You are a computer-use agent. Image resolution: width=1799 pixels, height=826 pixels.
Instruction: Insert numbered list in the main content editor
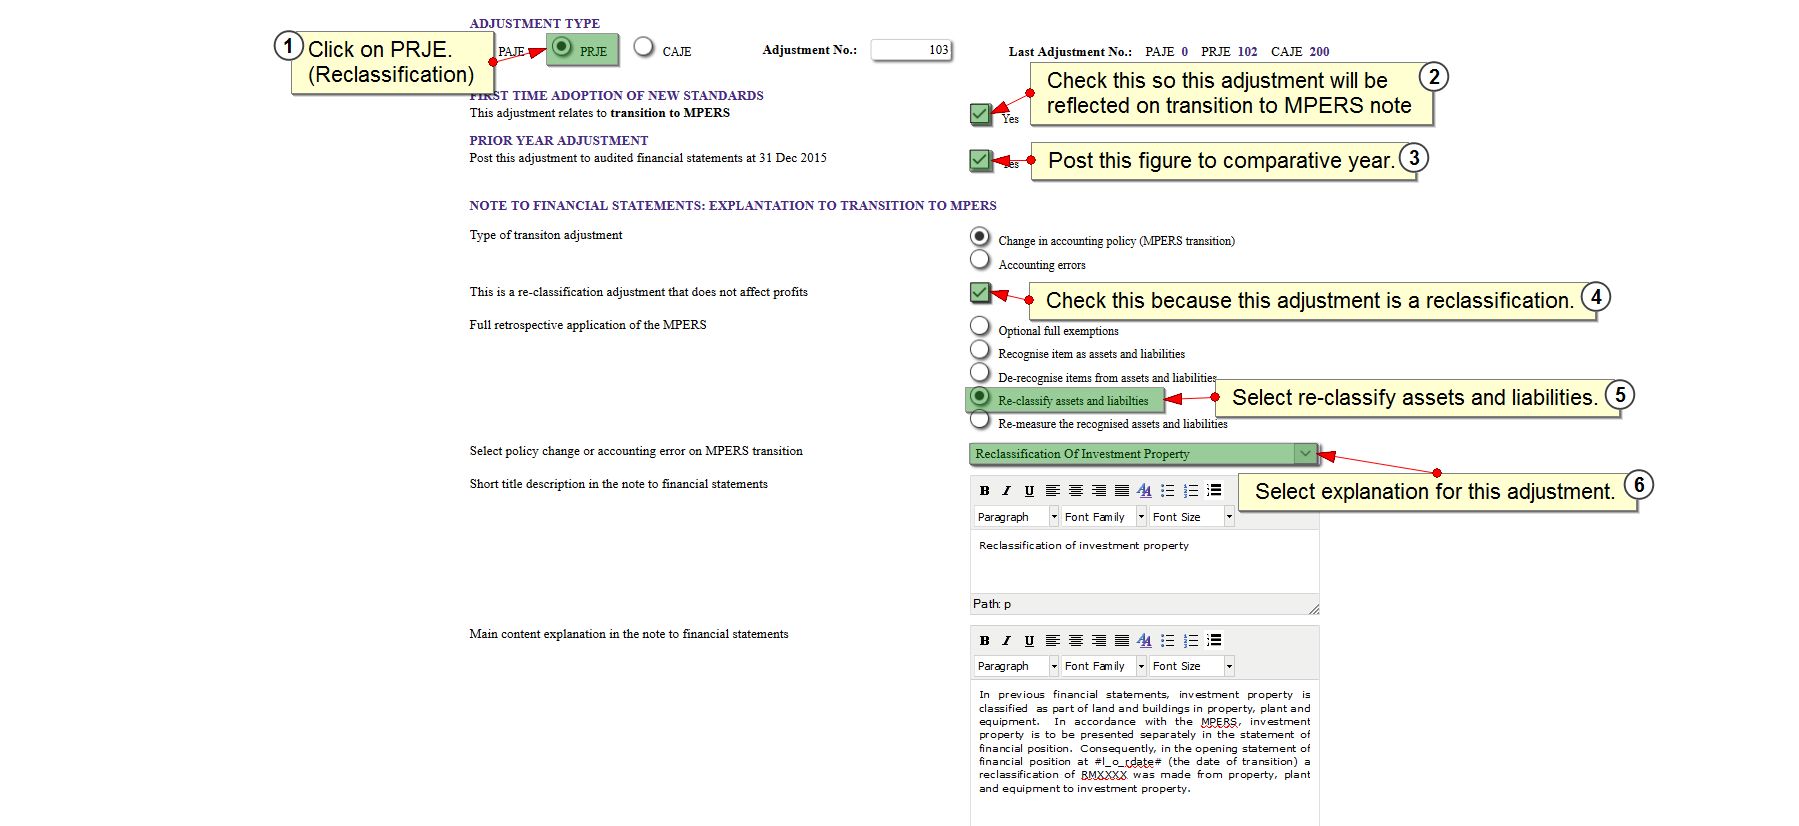click(x=1190, y=641)
